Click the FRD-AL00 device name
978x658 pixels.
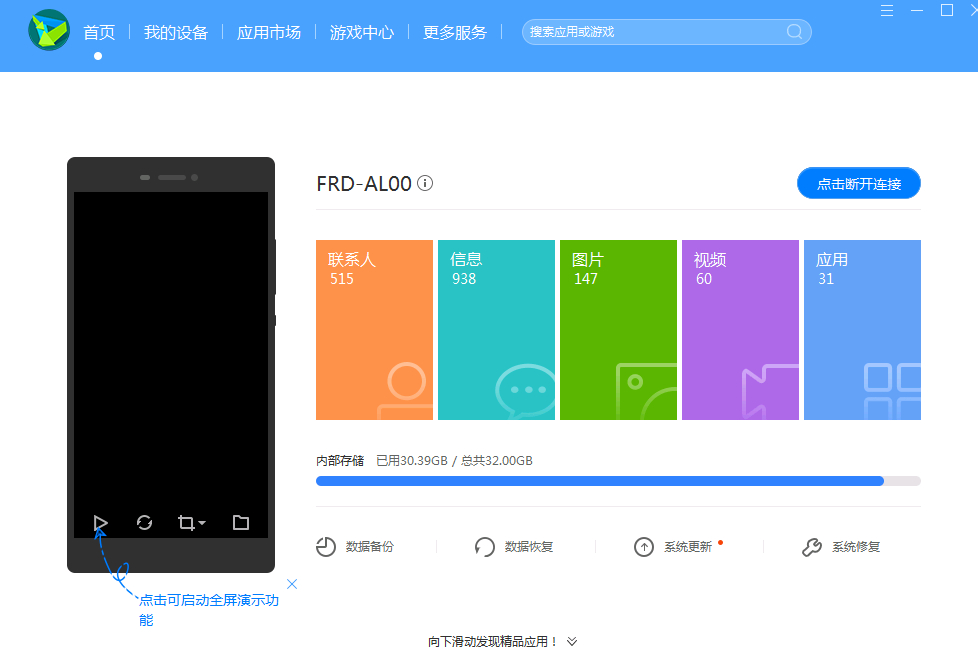pyautogui.click(x=364, y=184)
